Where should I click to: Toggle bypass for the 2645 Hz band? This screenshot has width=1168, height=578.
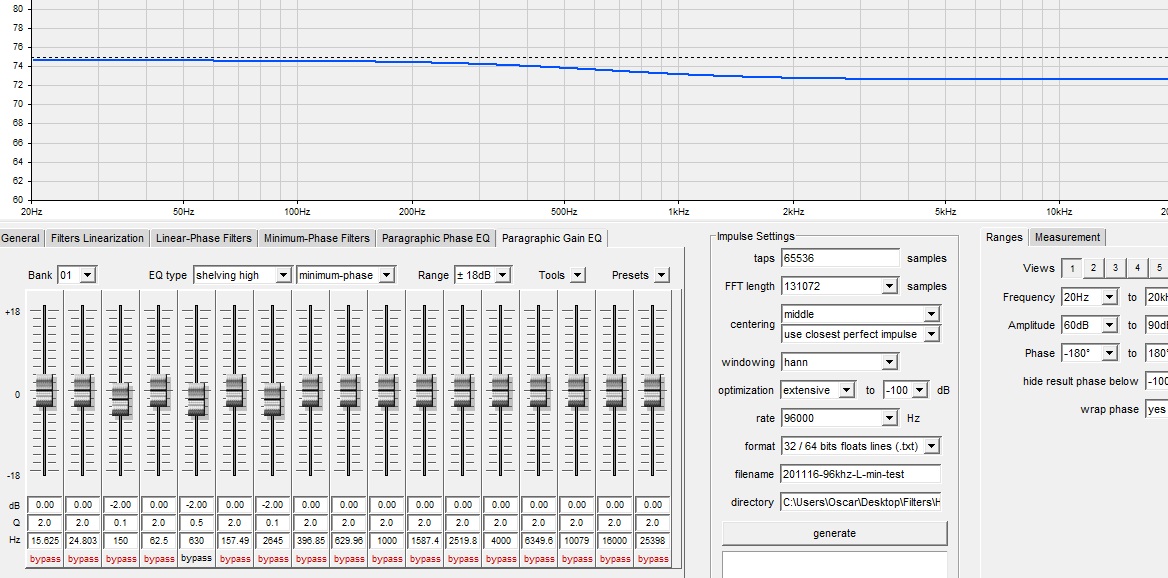(273, 559)
